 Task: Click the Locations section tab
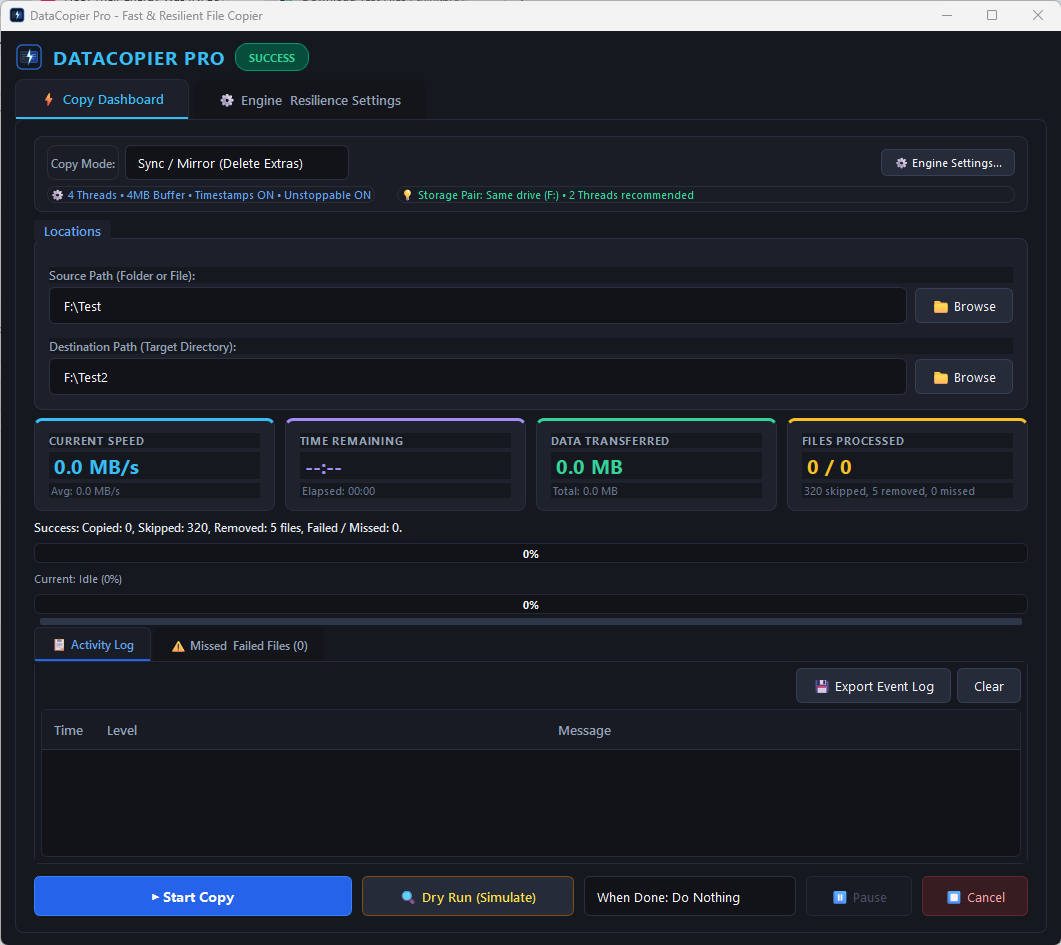pos(72,231)
